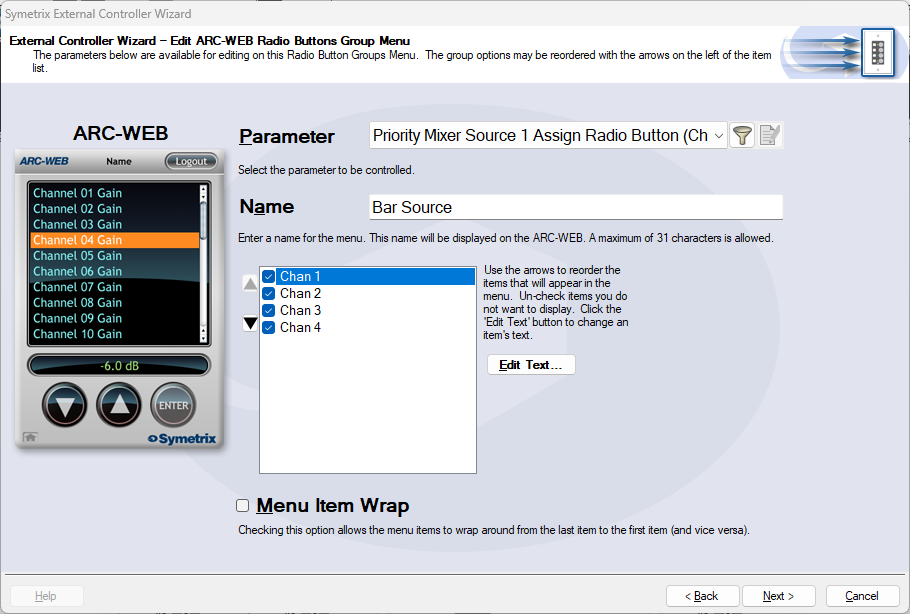Enable the Menu Item Wrap checkbox

tap(242, 506)
